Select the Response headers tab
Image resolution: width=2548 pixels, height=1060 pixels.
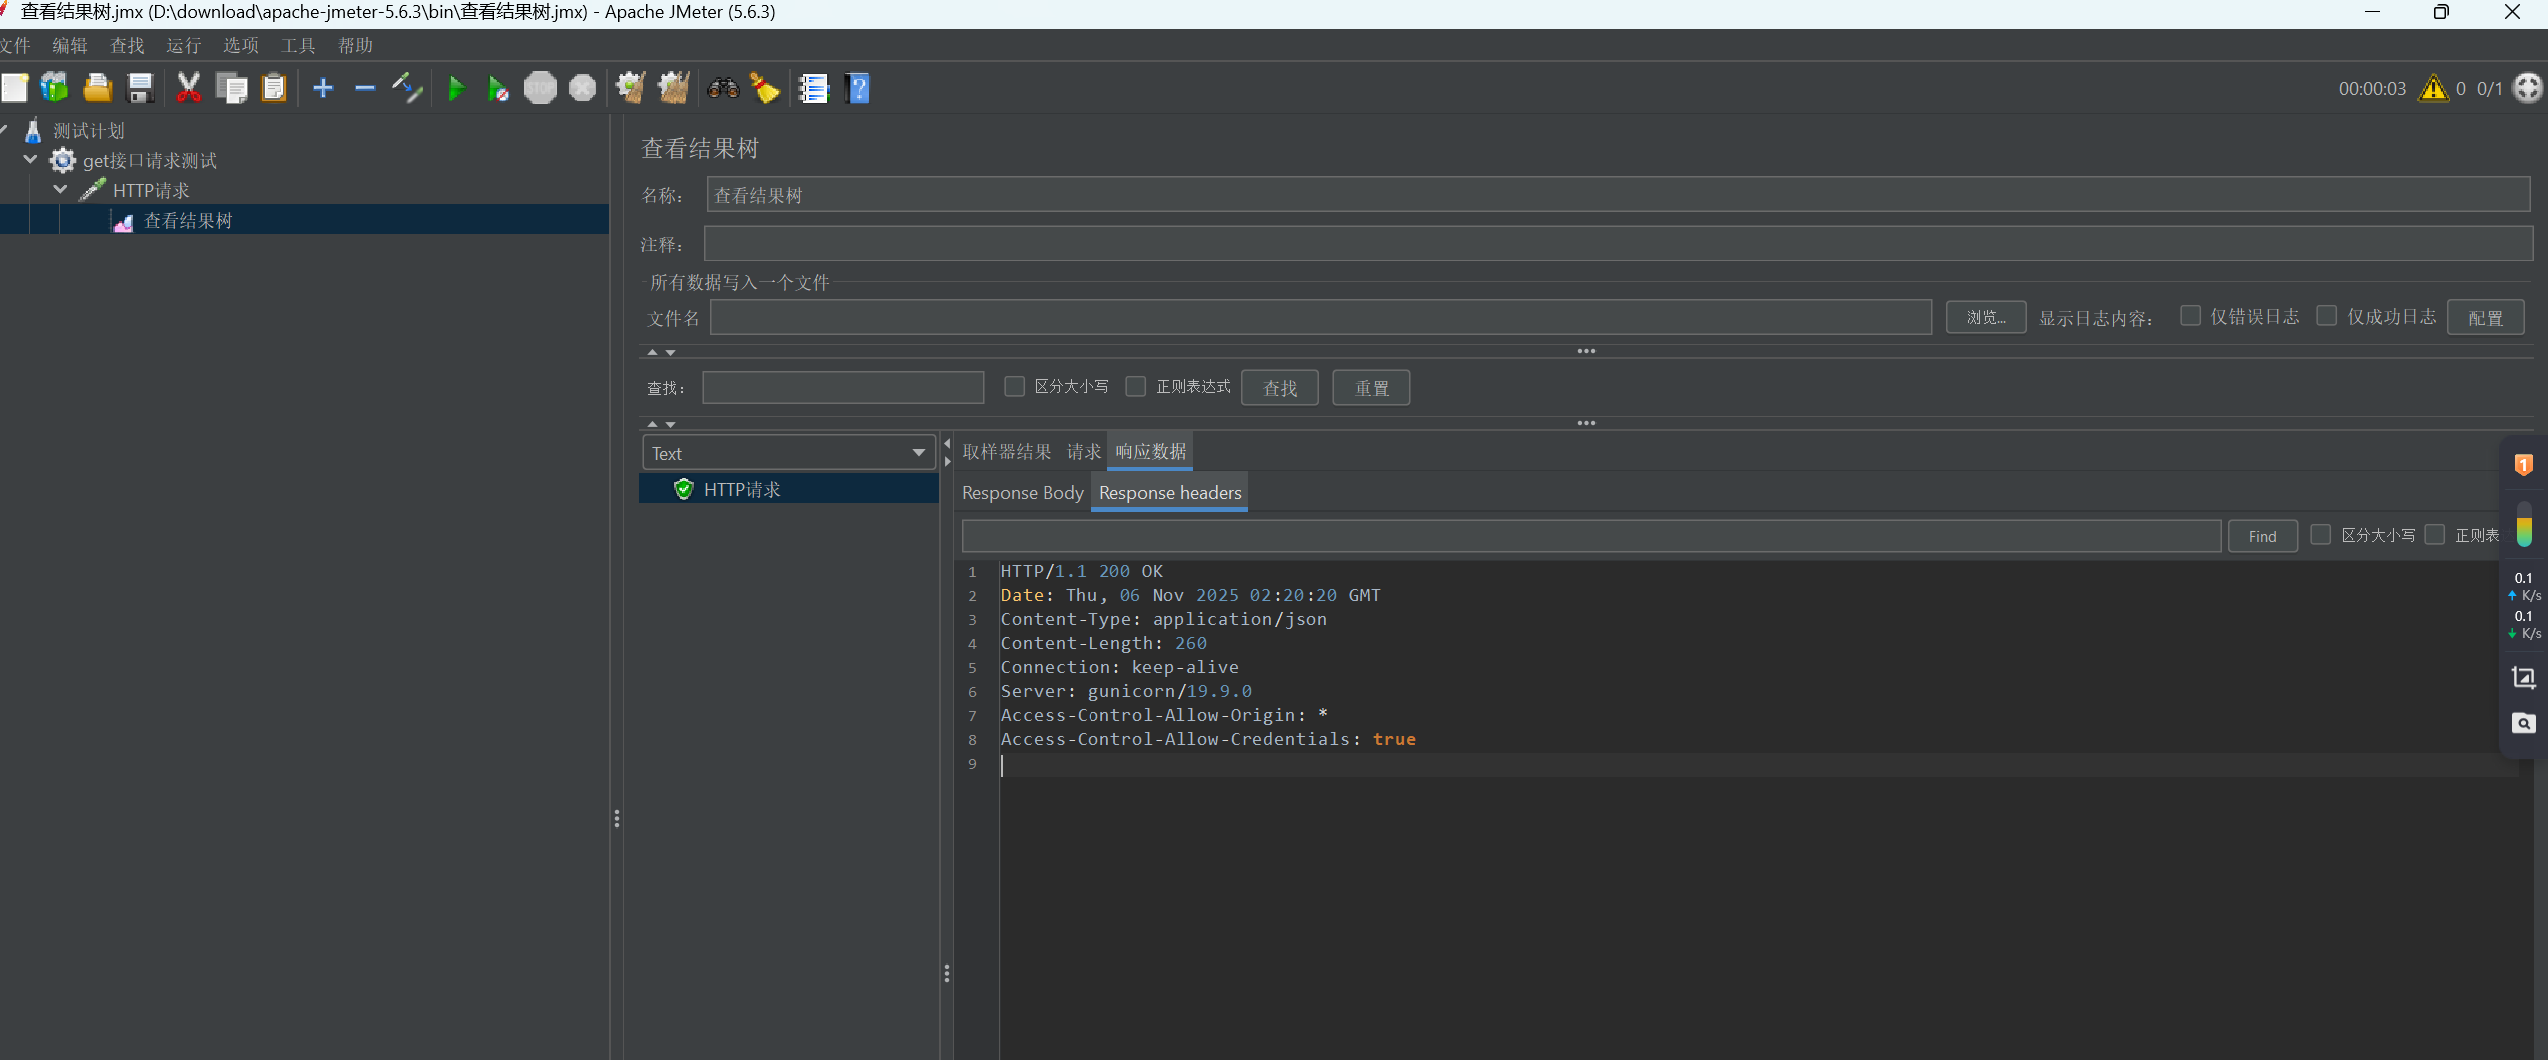pos(1170,493)
